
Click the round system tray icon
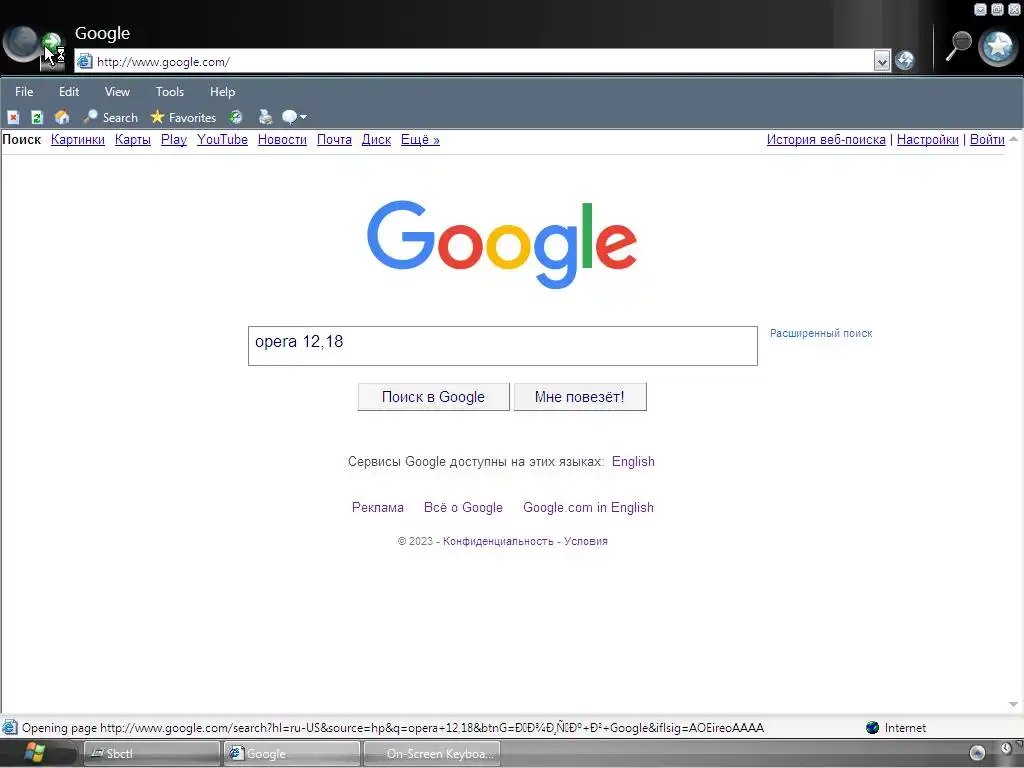coord(977,753)
